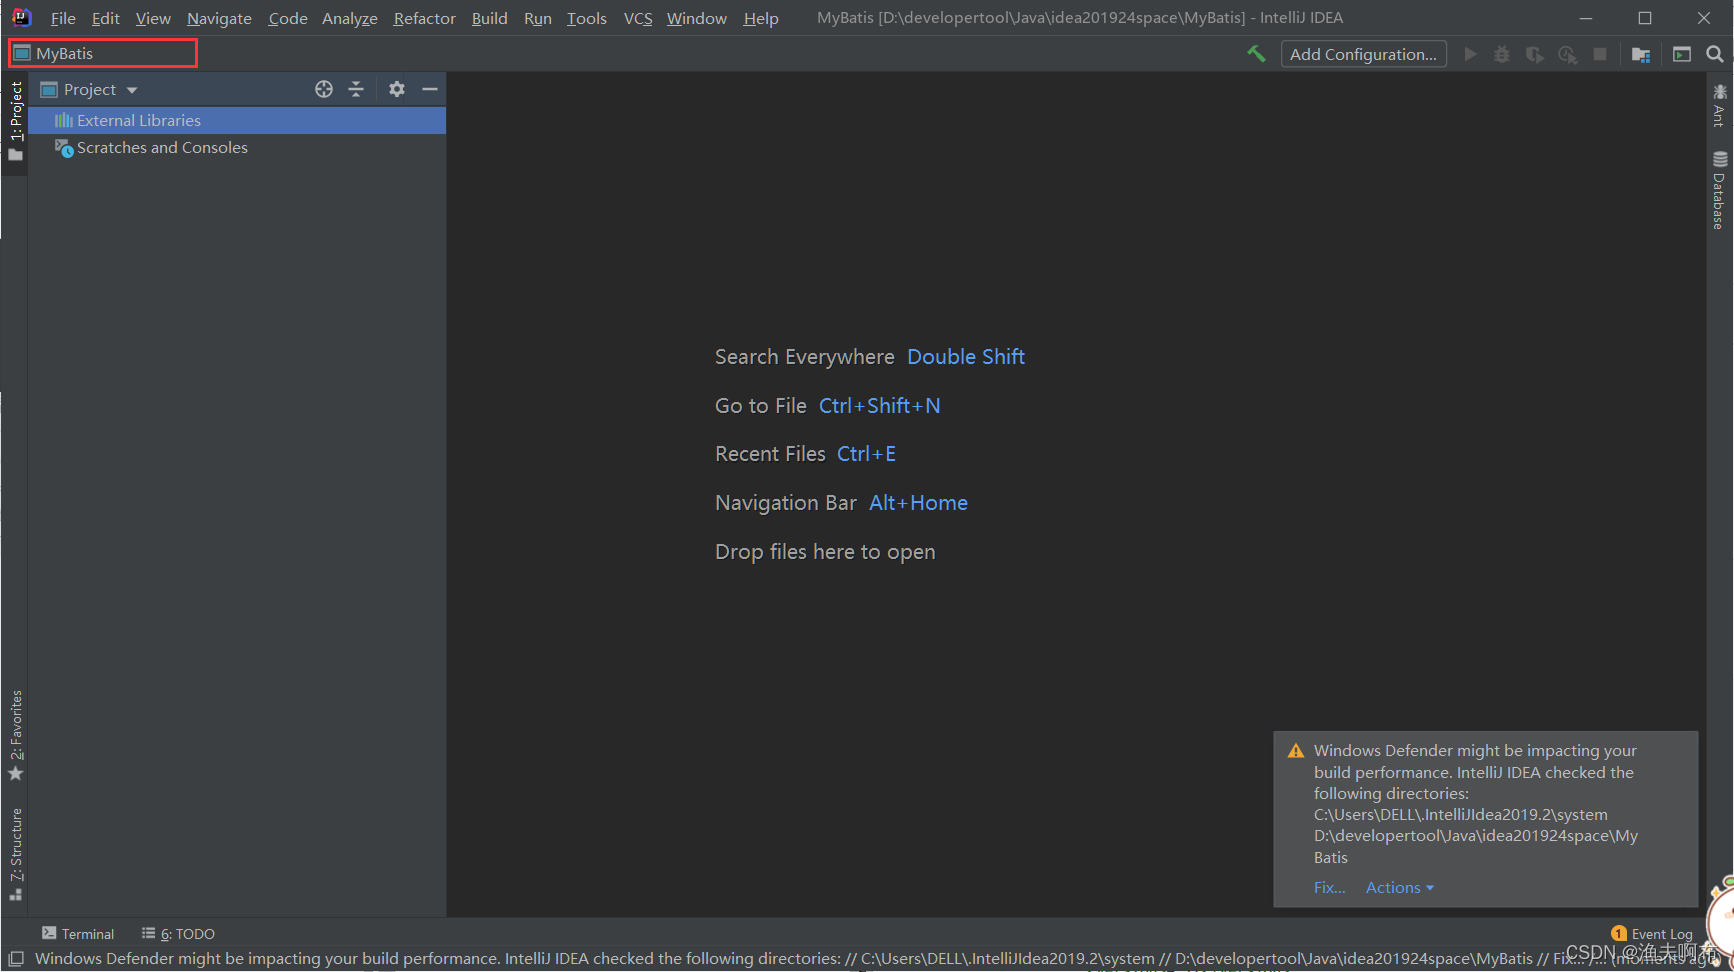This screenshot has width=1734, height=972.
Task: Open the Database tool window
Action: tap(1719, 190)
